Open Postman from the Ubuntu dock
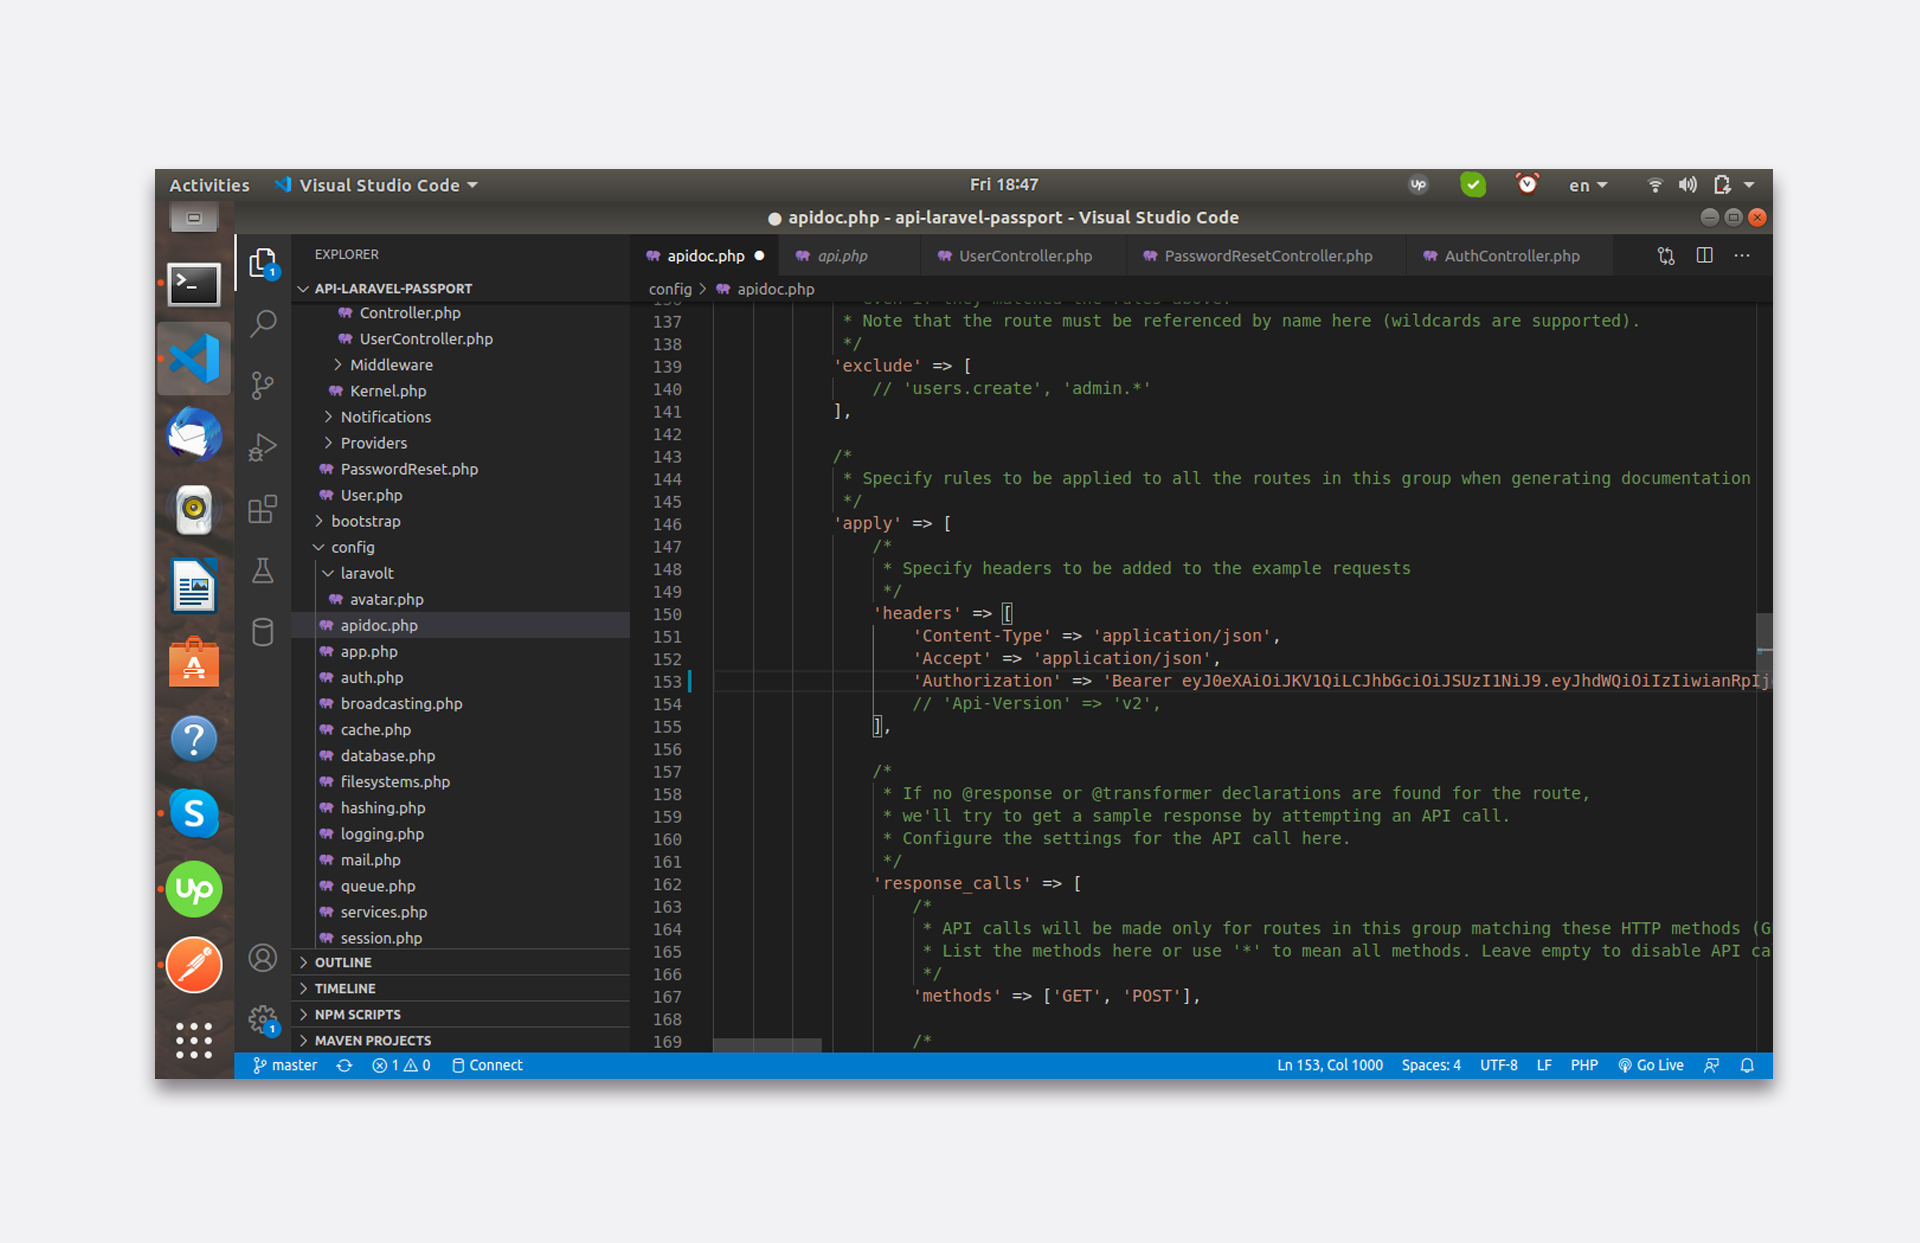The height and width of the screenshot is (1243, 1920). [194, 964]
